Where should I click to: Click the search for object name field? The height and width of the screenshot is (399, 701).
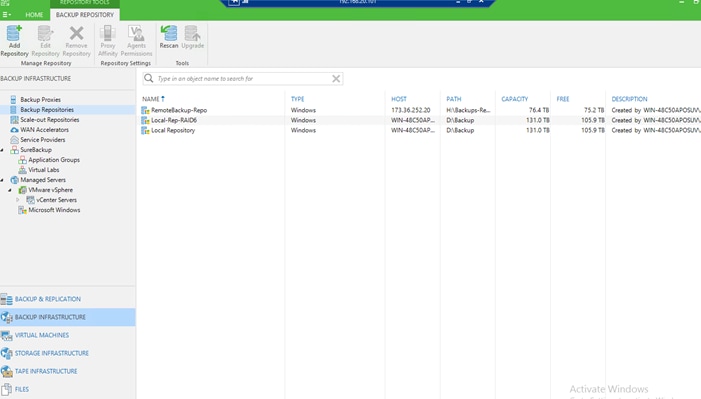click(243, 79)
